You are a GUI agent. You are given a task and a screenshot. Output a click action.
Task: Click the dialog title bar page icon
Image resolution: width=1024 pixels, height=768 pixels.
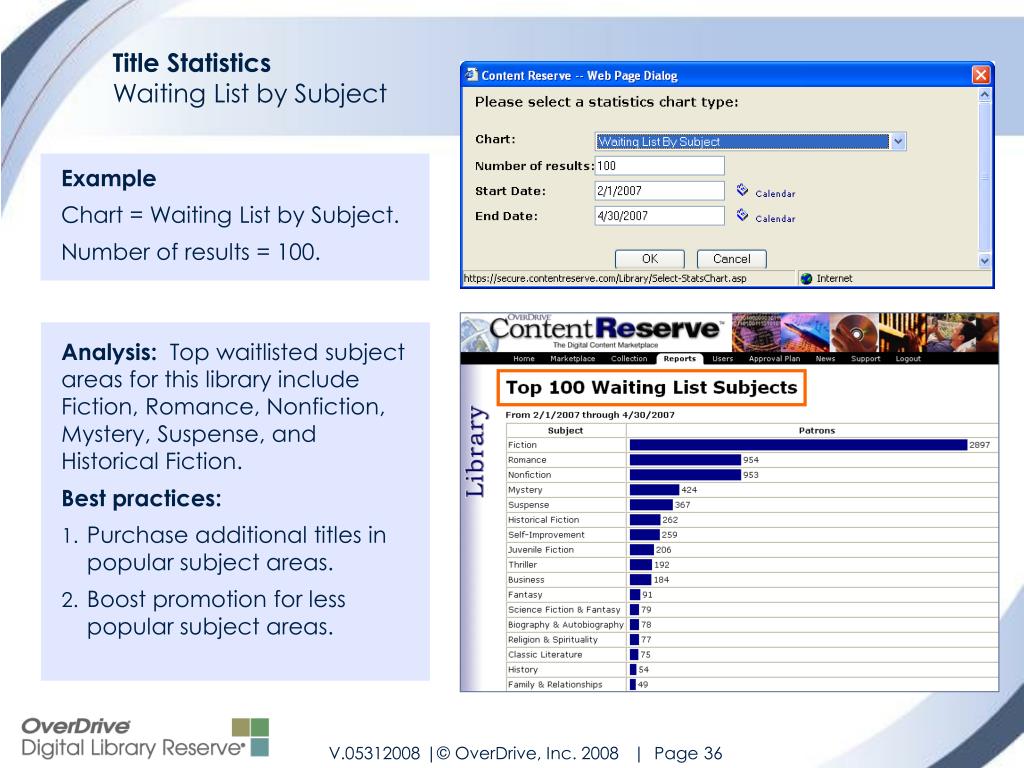[472, 75]
